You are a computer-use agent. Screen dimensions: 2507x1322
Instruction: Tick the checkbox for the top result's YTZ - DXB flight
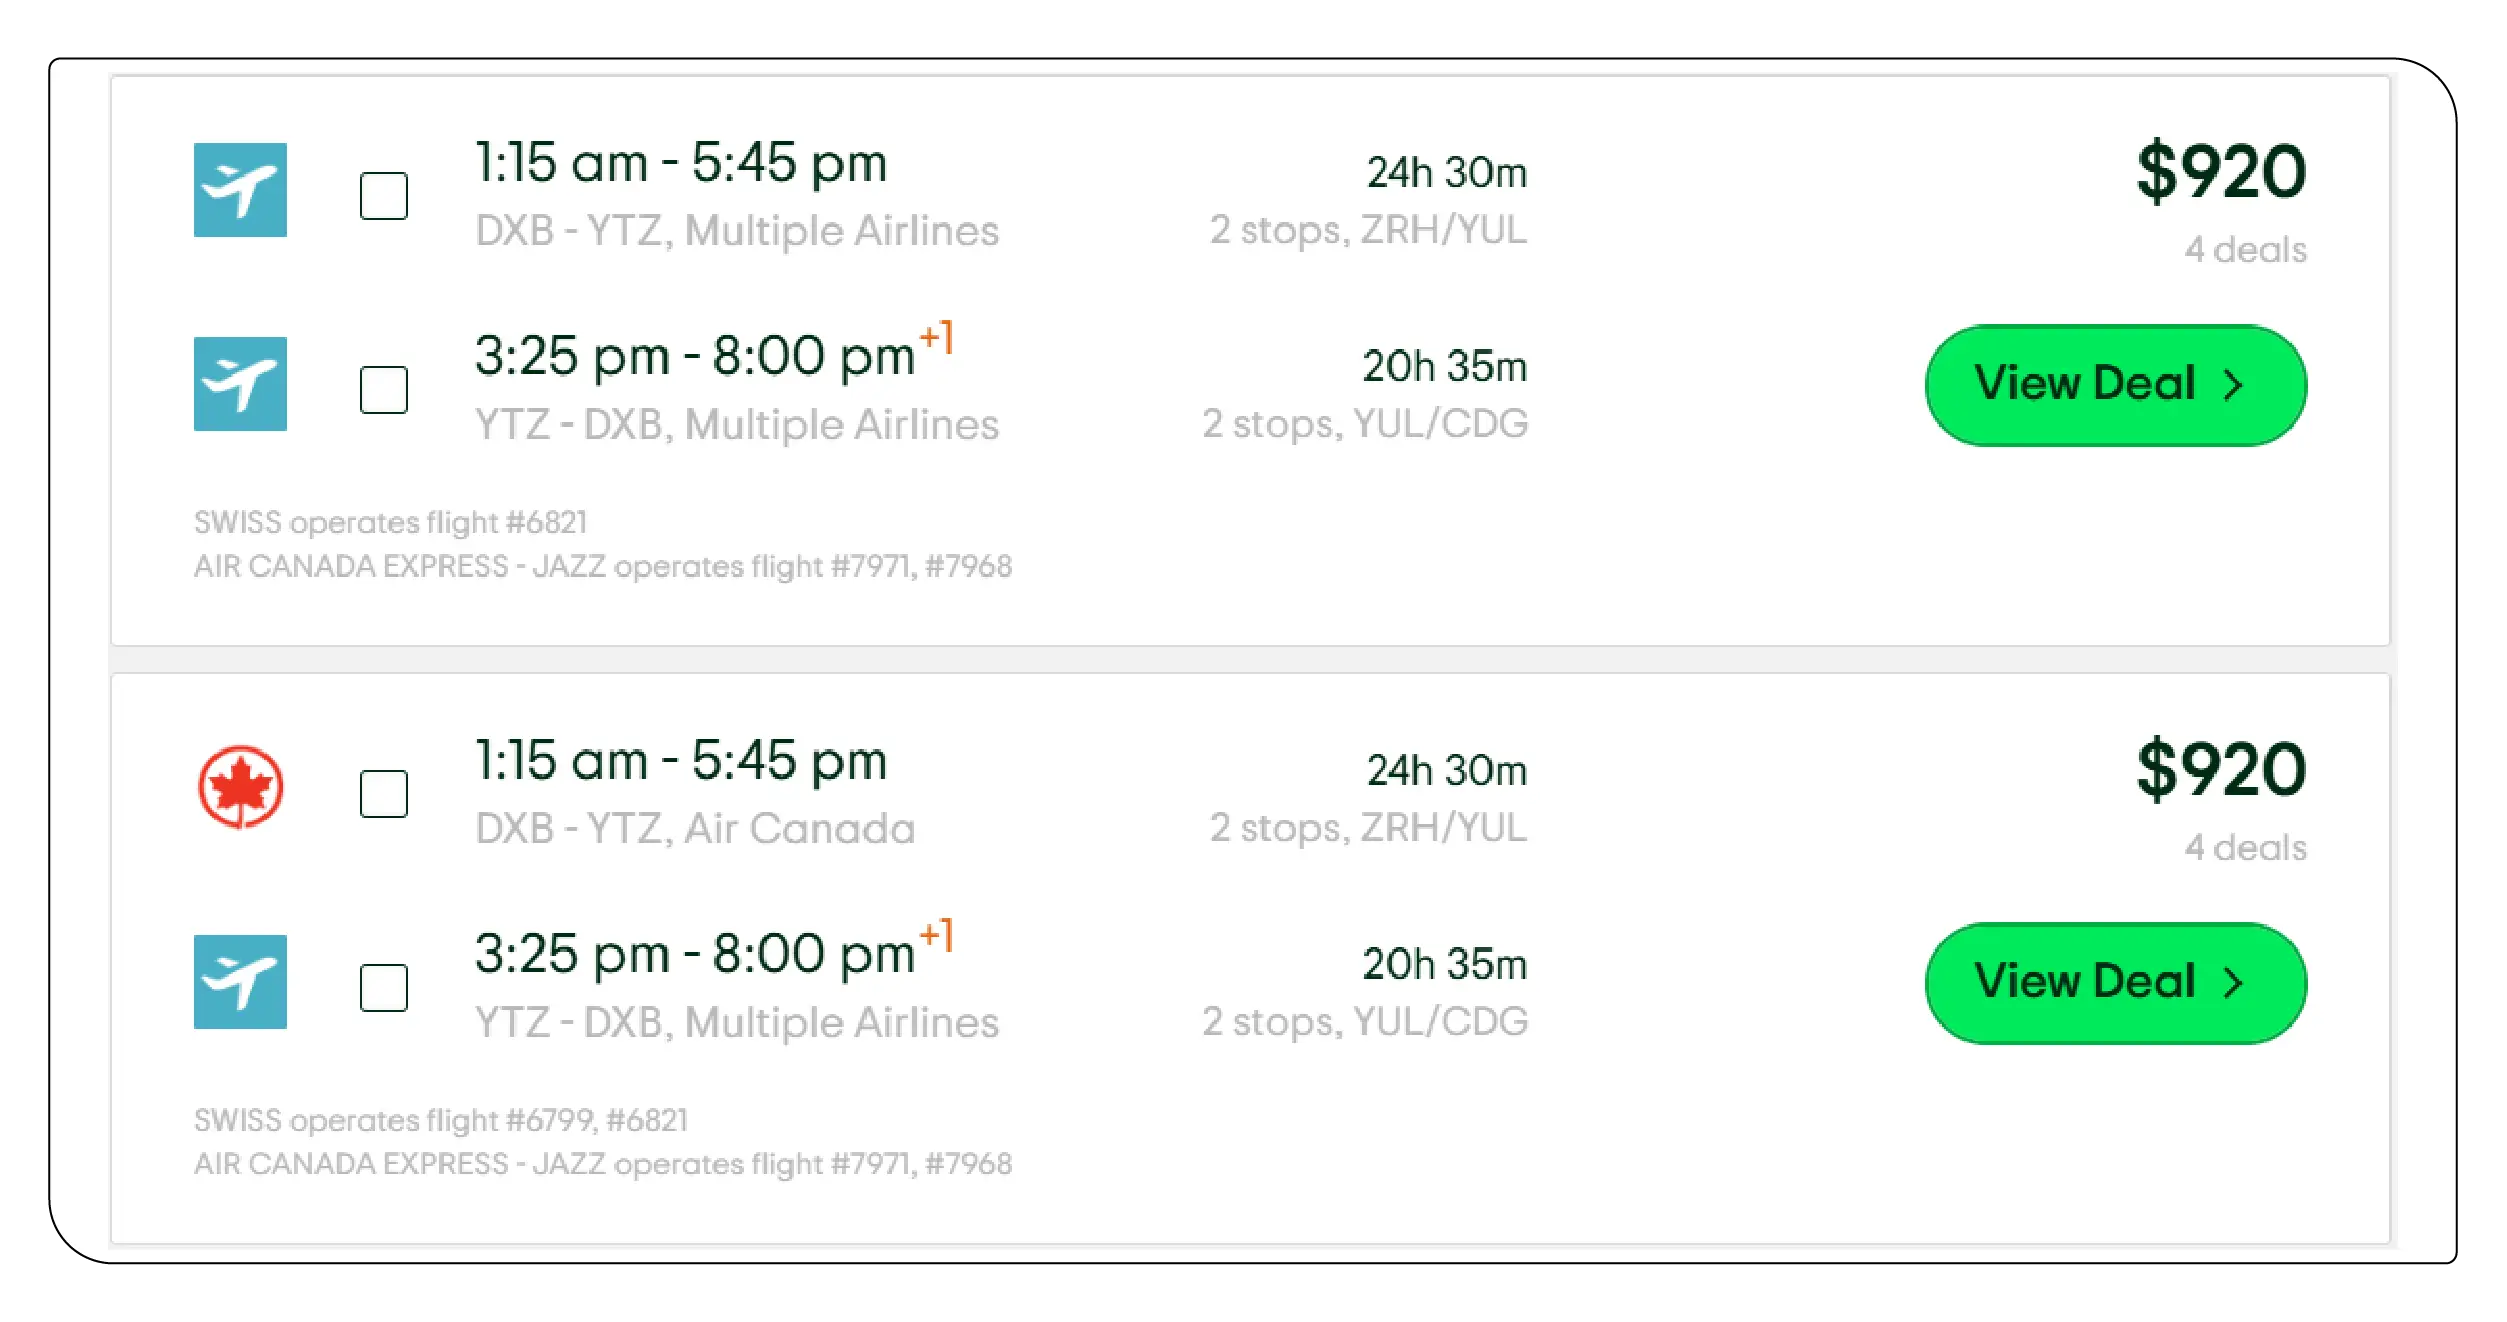click(384, 390)
